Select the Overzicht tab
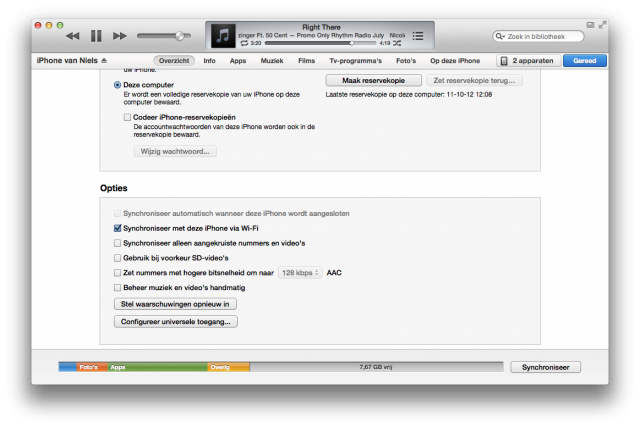The width and height of the screenshot is (640, 428). click(174, 60)
